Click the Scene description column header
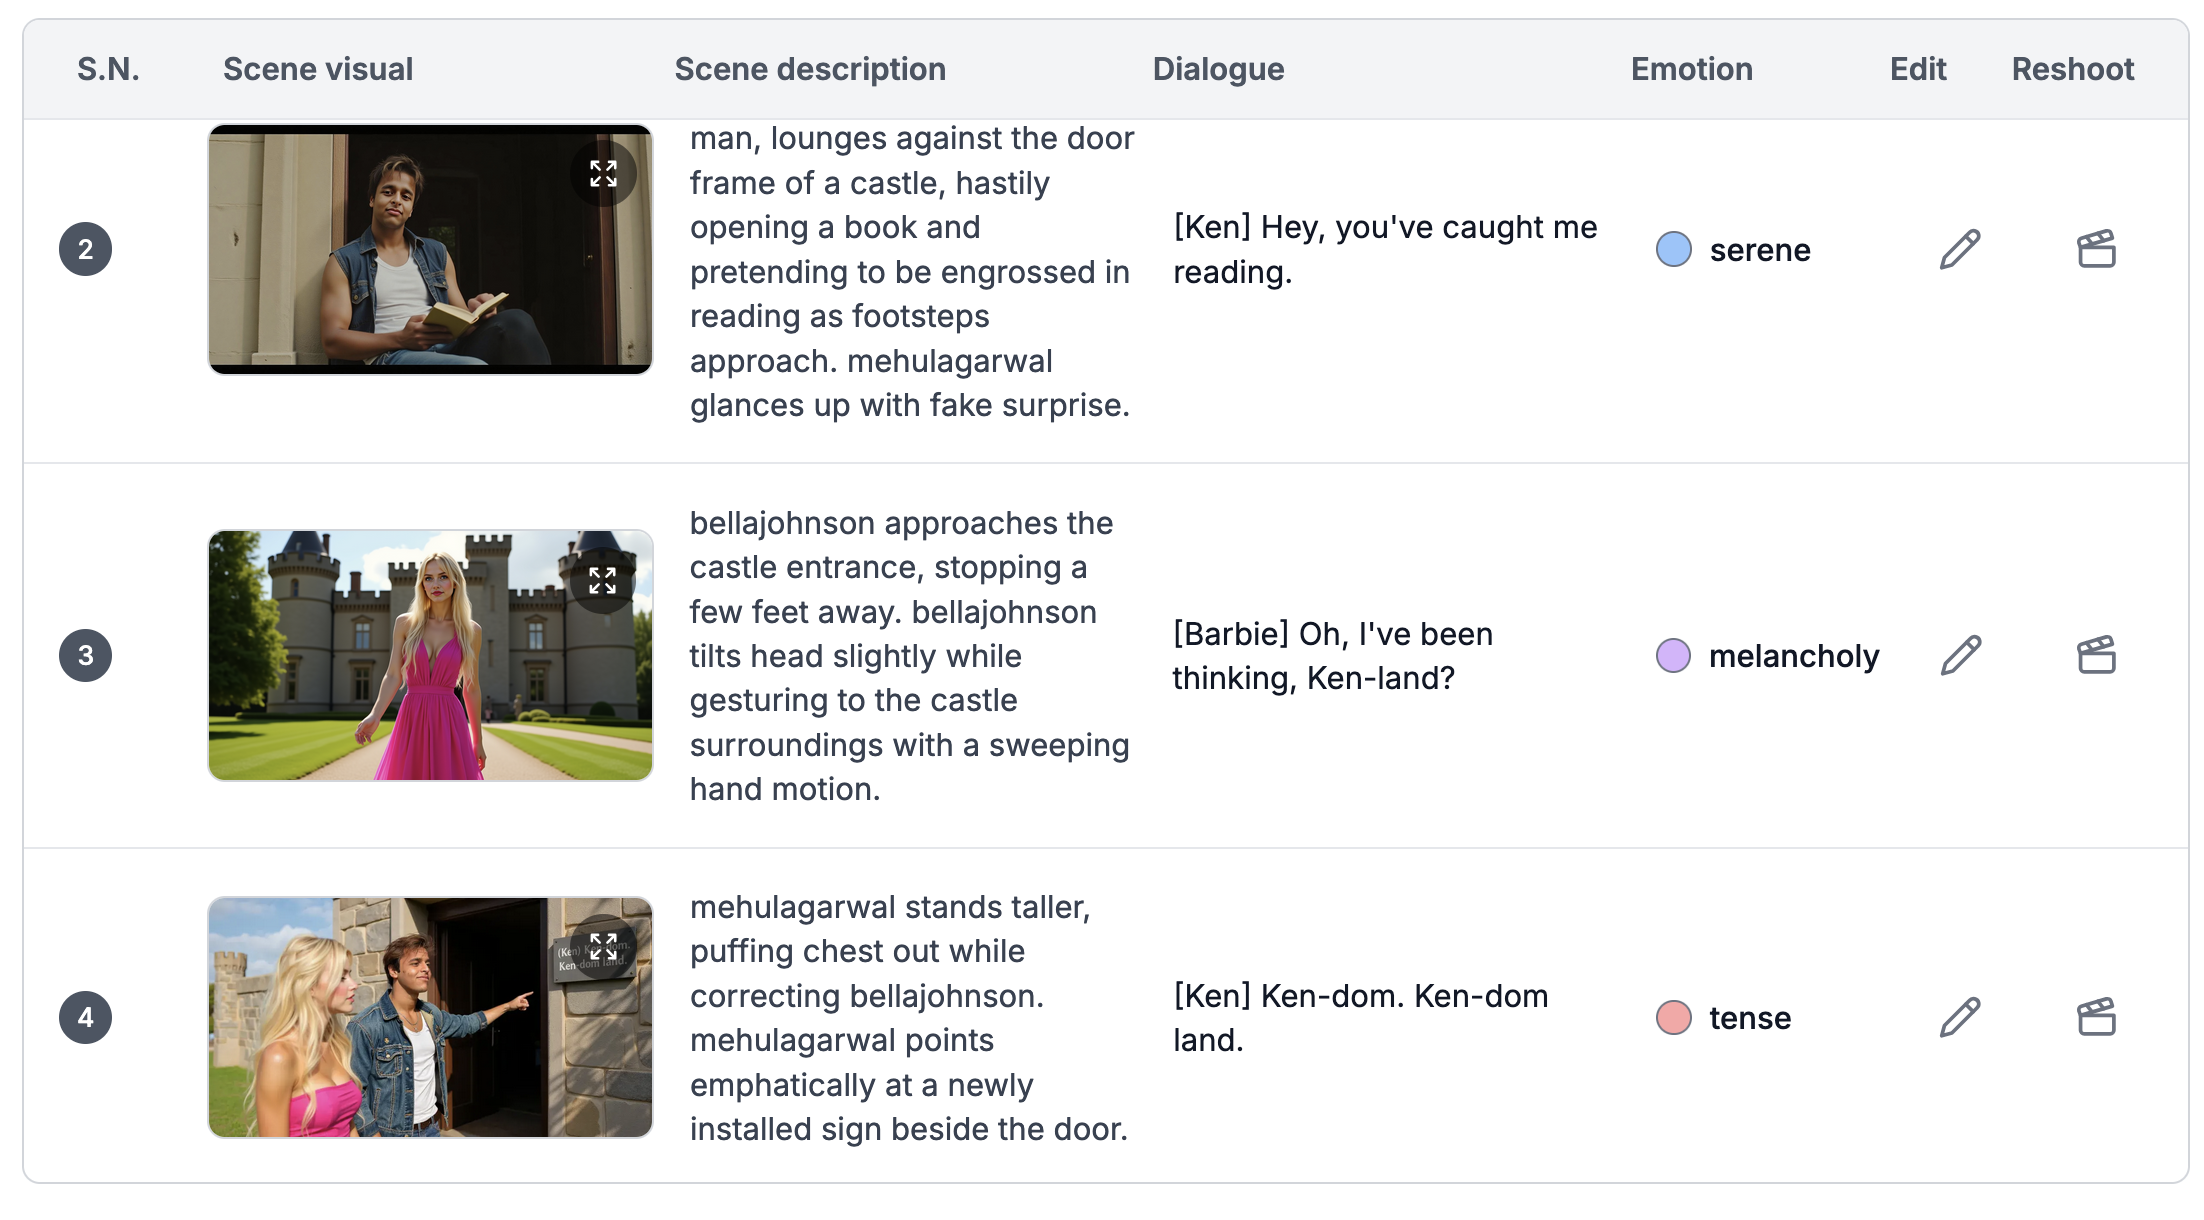This screenshot has height=1220, width=2204. coord(810,68)
